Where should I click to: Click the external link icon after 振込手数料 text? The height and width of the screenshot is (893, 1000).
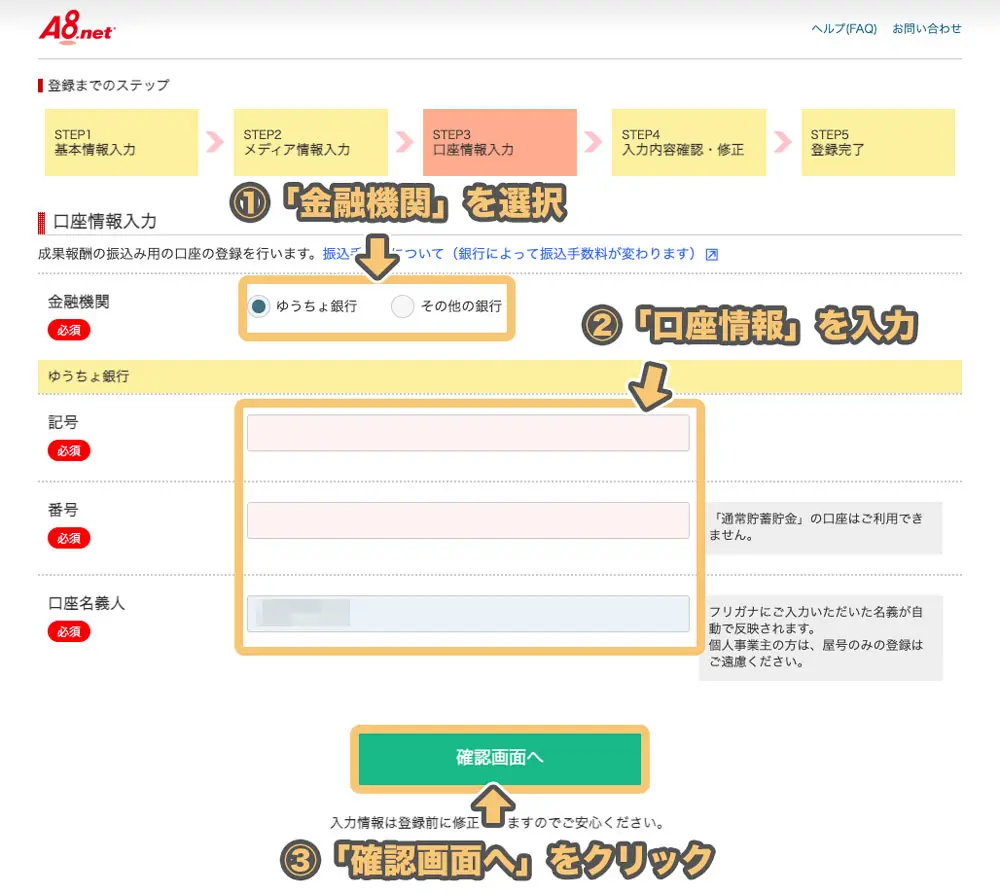pyautogui.click(x=712, y=255)
